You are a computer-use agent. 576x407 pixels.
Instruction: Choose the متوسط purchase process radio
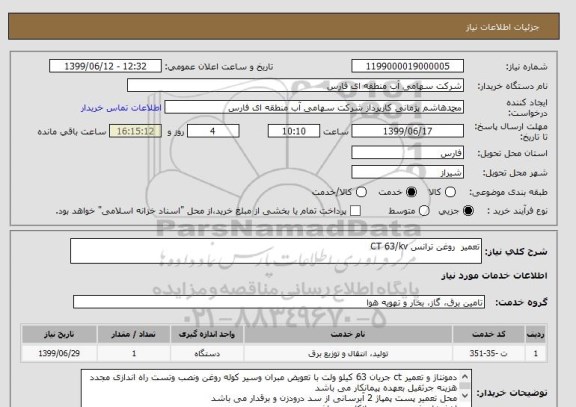[x=424, y=211]
